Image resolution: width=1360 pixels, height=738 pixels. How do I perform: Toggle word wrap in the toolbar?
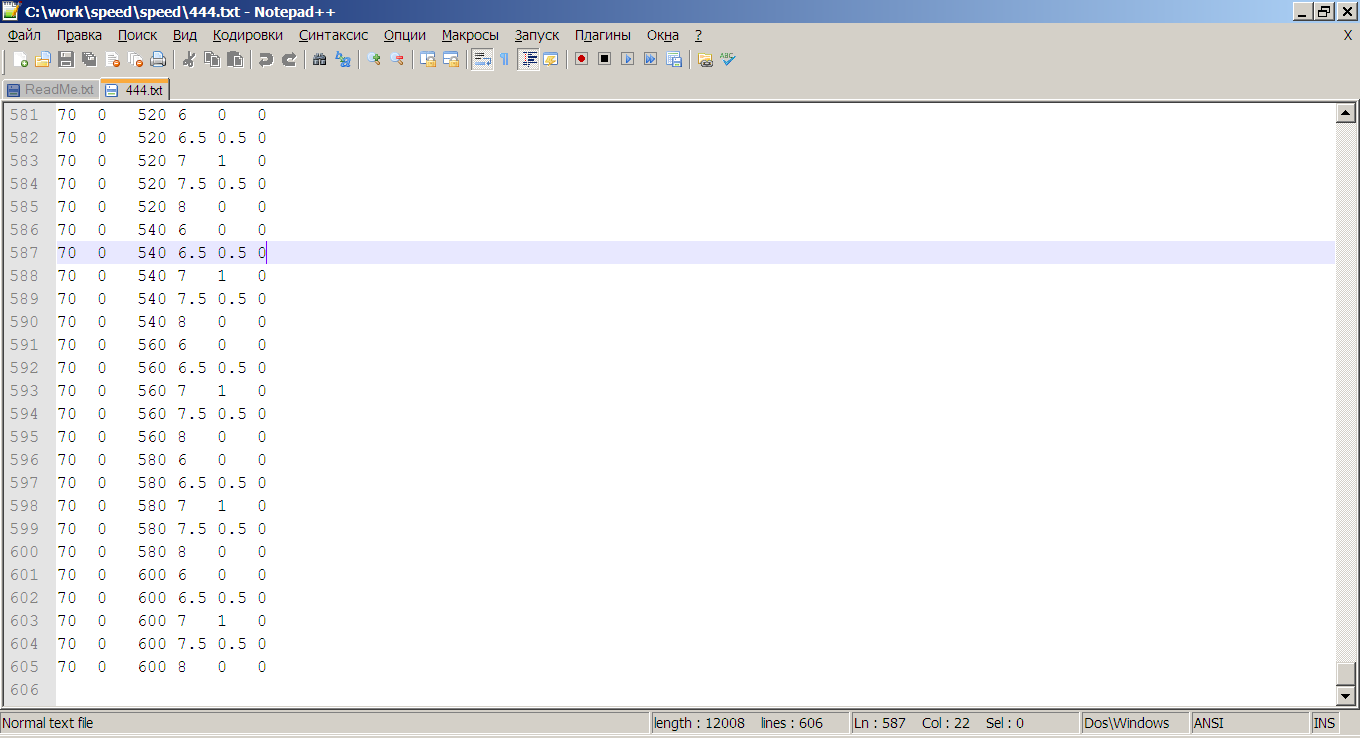pos(482,59)
